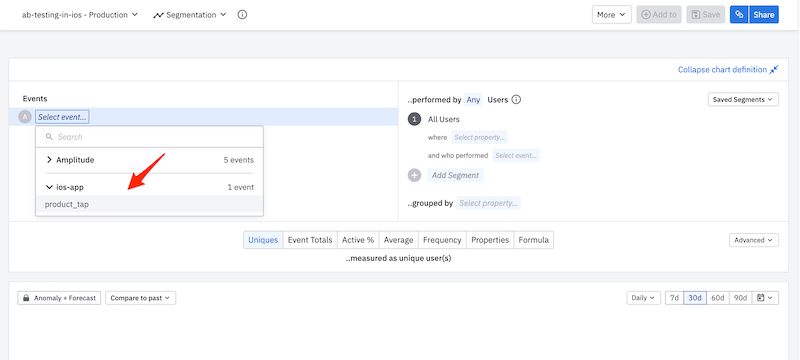Open the More menu

coord(612,15)
